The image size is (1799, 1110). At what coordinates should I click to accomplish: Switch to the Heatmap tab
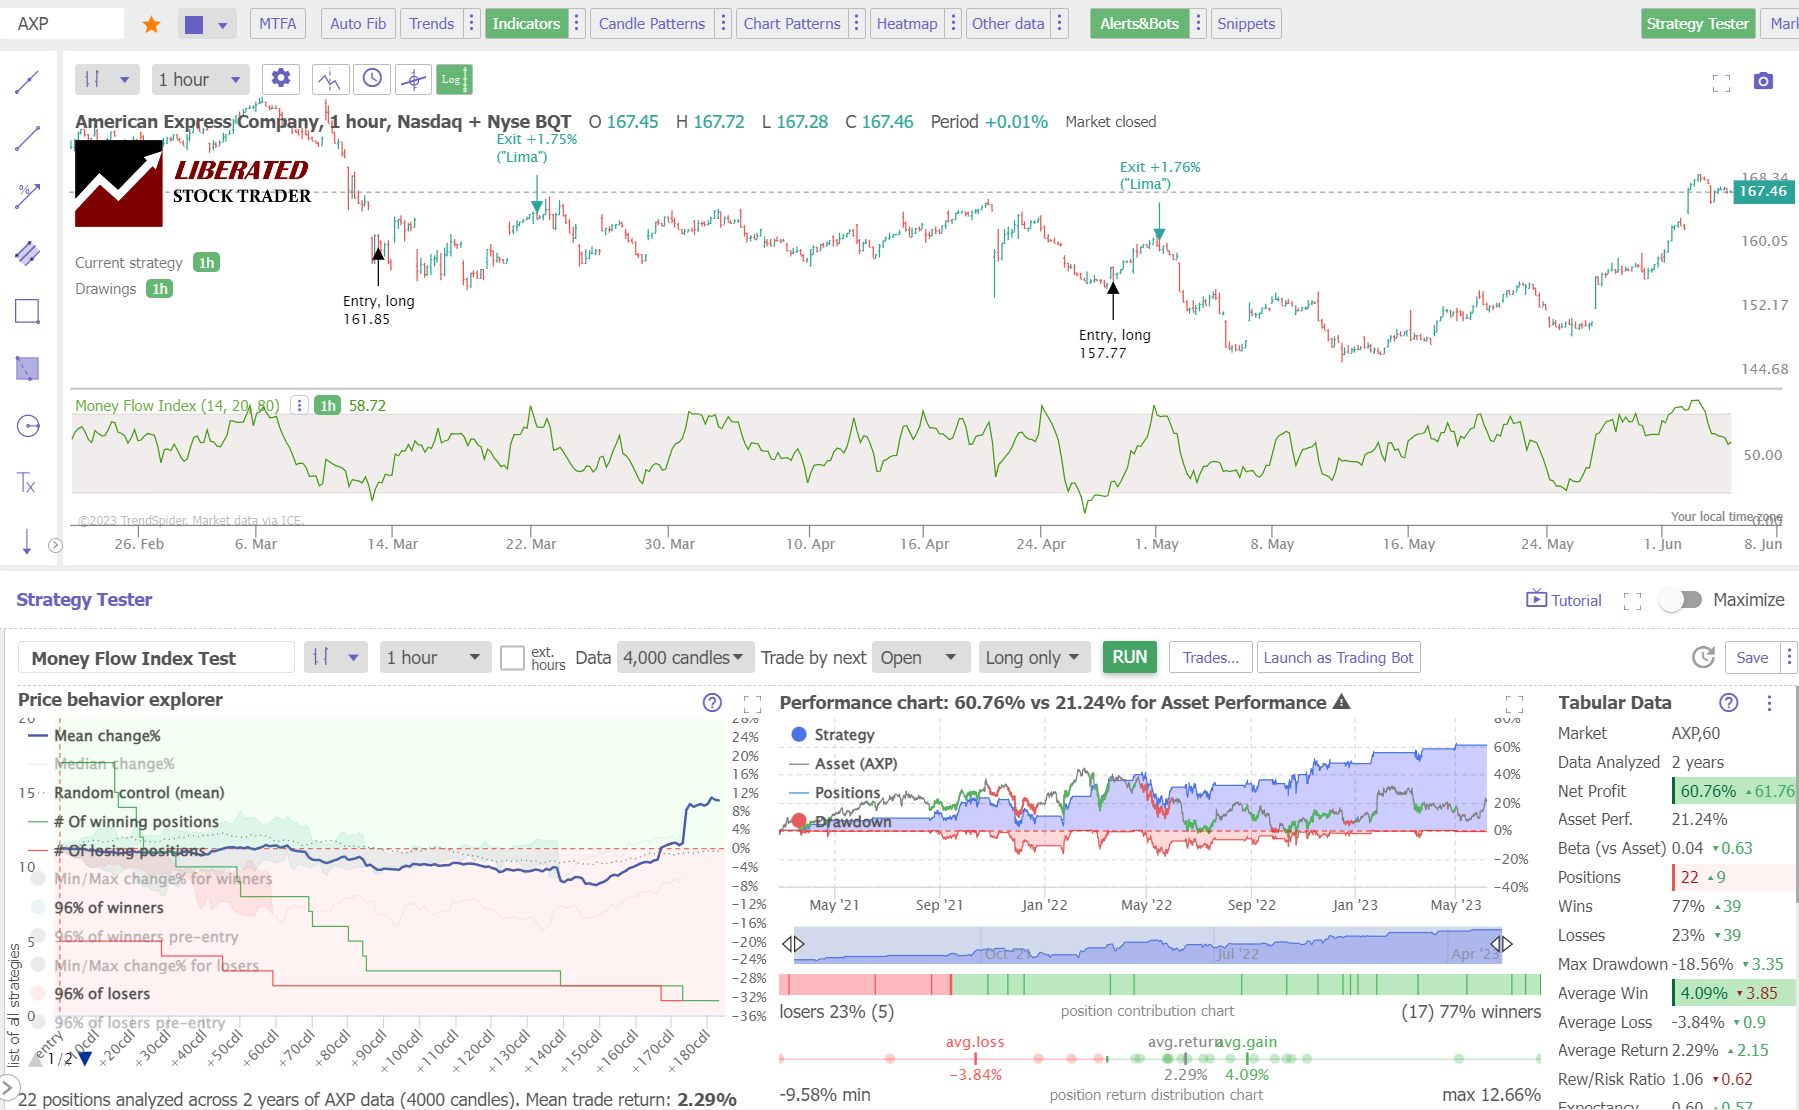(x=906, y=23)
